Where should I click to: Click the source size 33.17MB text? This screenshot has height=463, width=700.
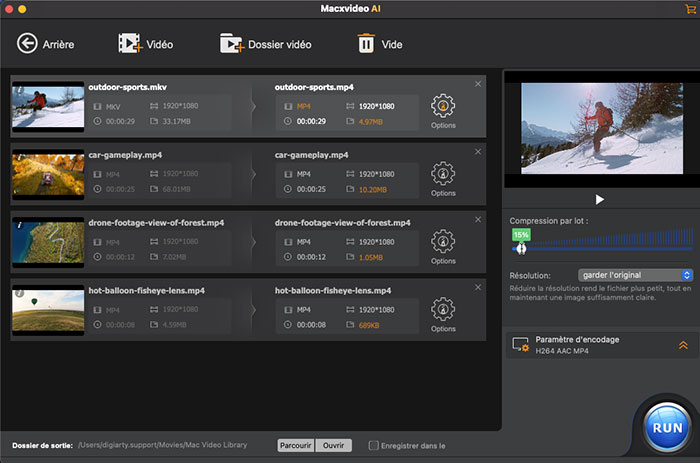(x=177, y=121)
